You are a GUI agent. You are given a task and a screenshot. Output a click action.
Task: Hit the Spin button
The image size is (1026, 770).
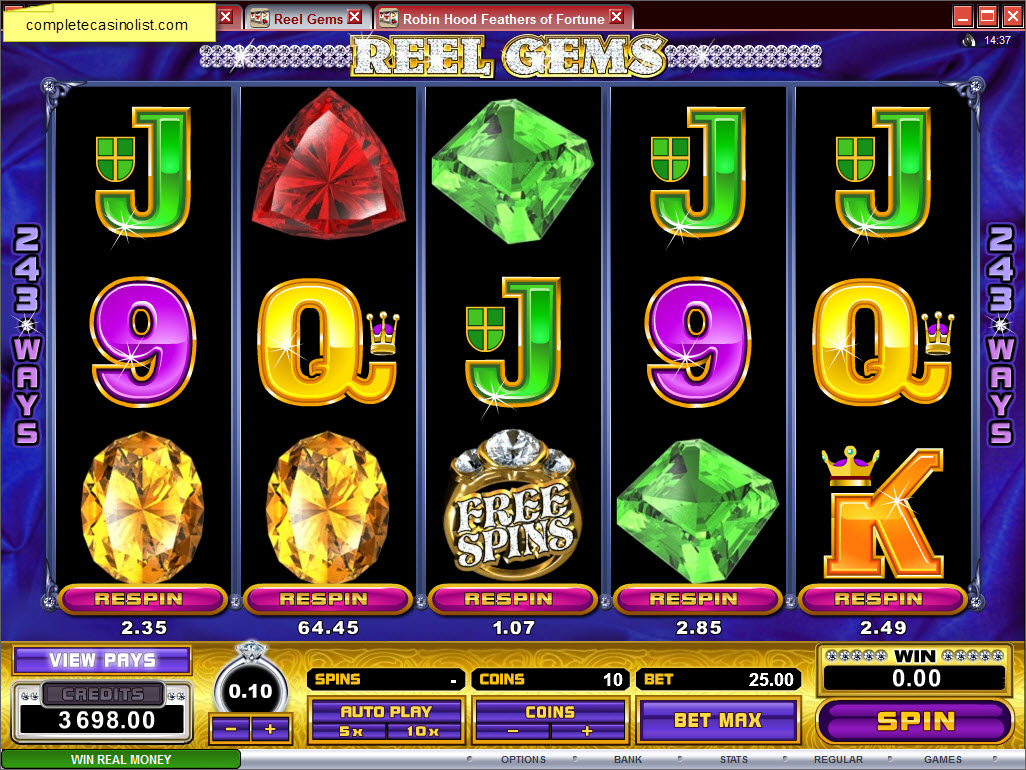click(x=915, y=722)
